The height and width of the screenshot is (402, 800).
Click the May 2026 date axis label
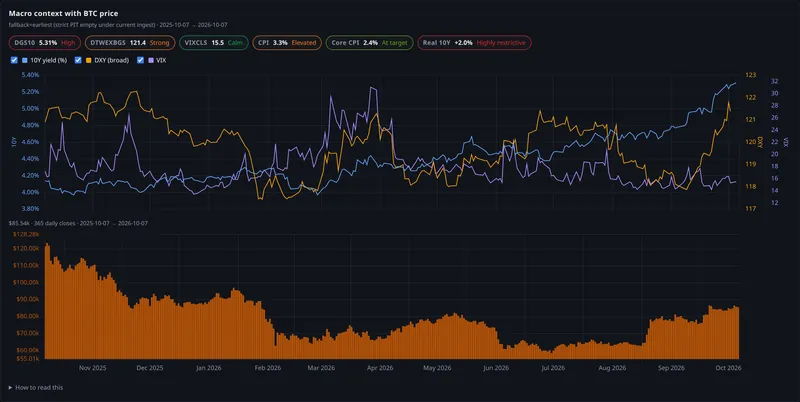click(x=437, y=368)
